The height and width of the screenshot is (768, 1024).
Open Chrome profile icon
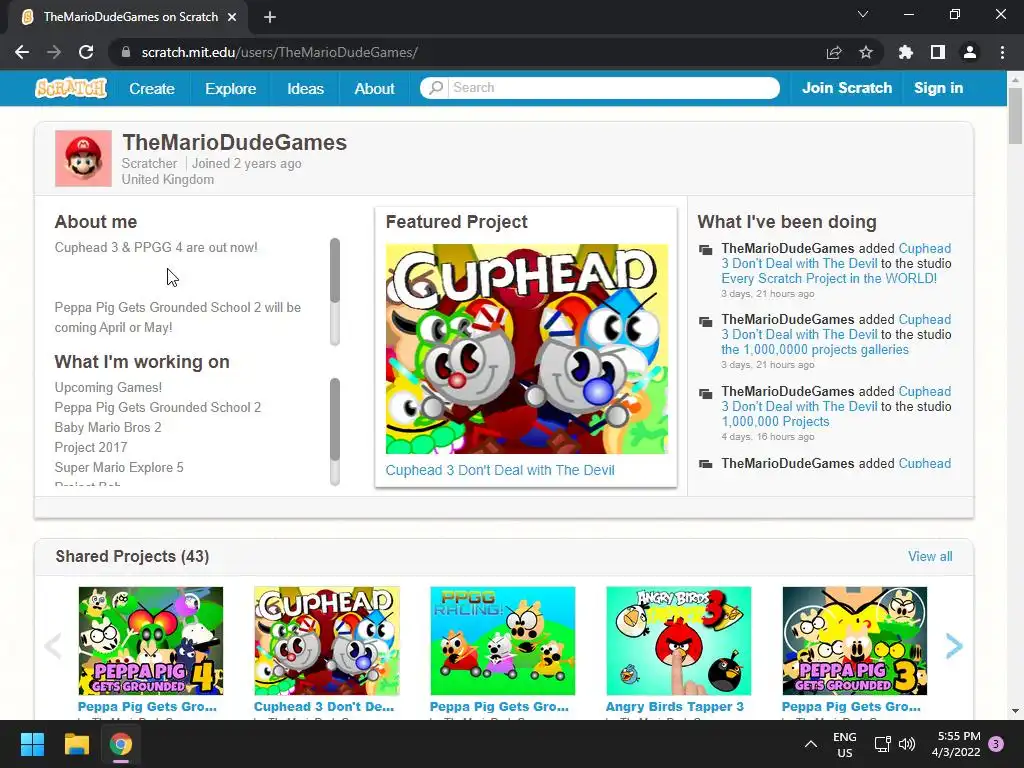(970, 52)
